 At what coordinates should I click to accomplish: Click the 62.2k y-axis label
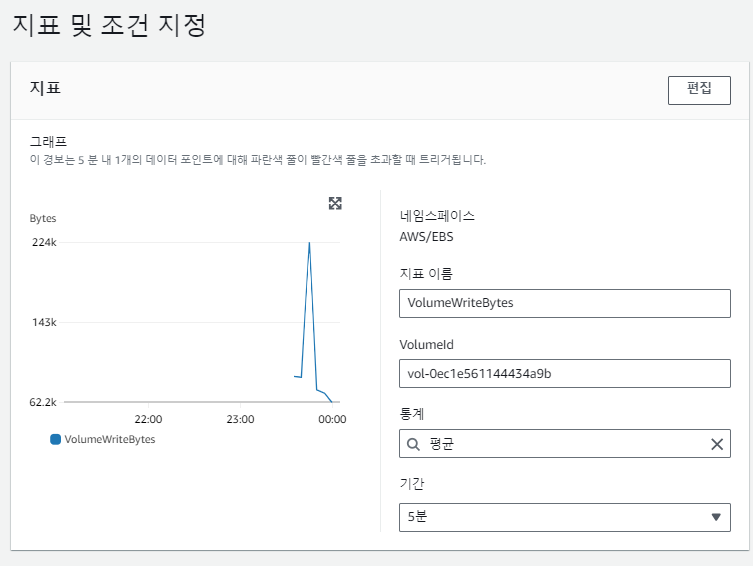tap(43, 402)
